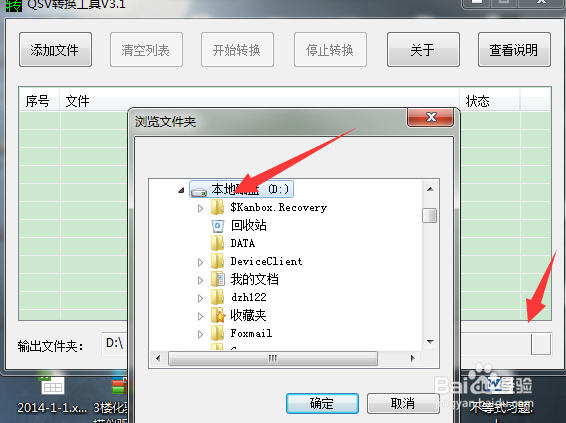Click the dzh122 folder icon

pyautogui.click(x=217, y=297)
